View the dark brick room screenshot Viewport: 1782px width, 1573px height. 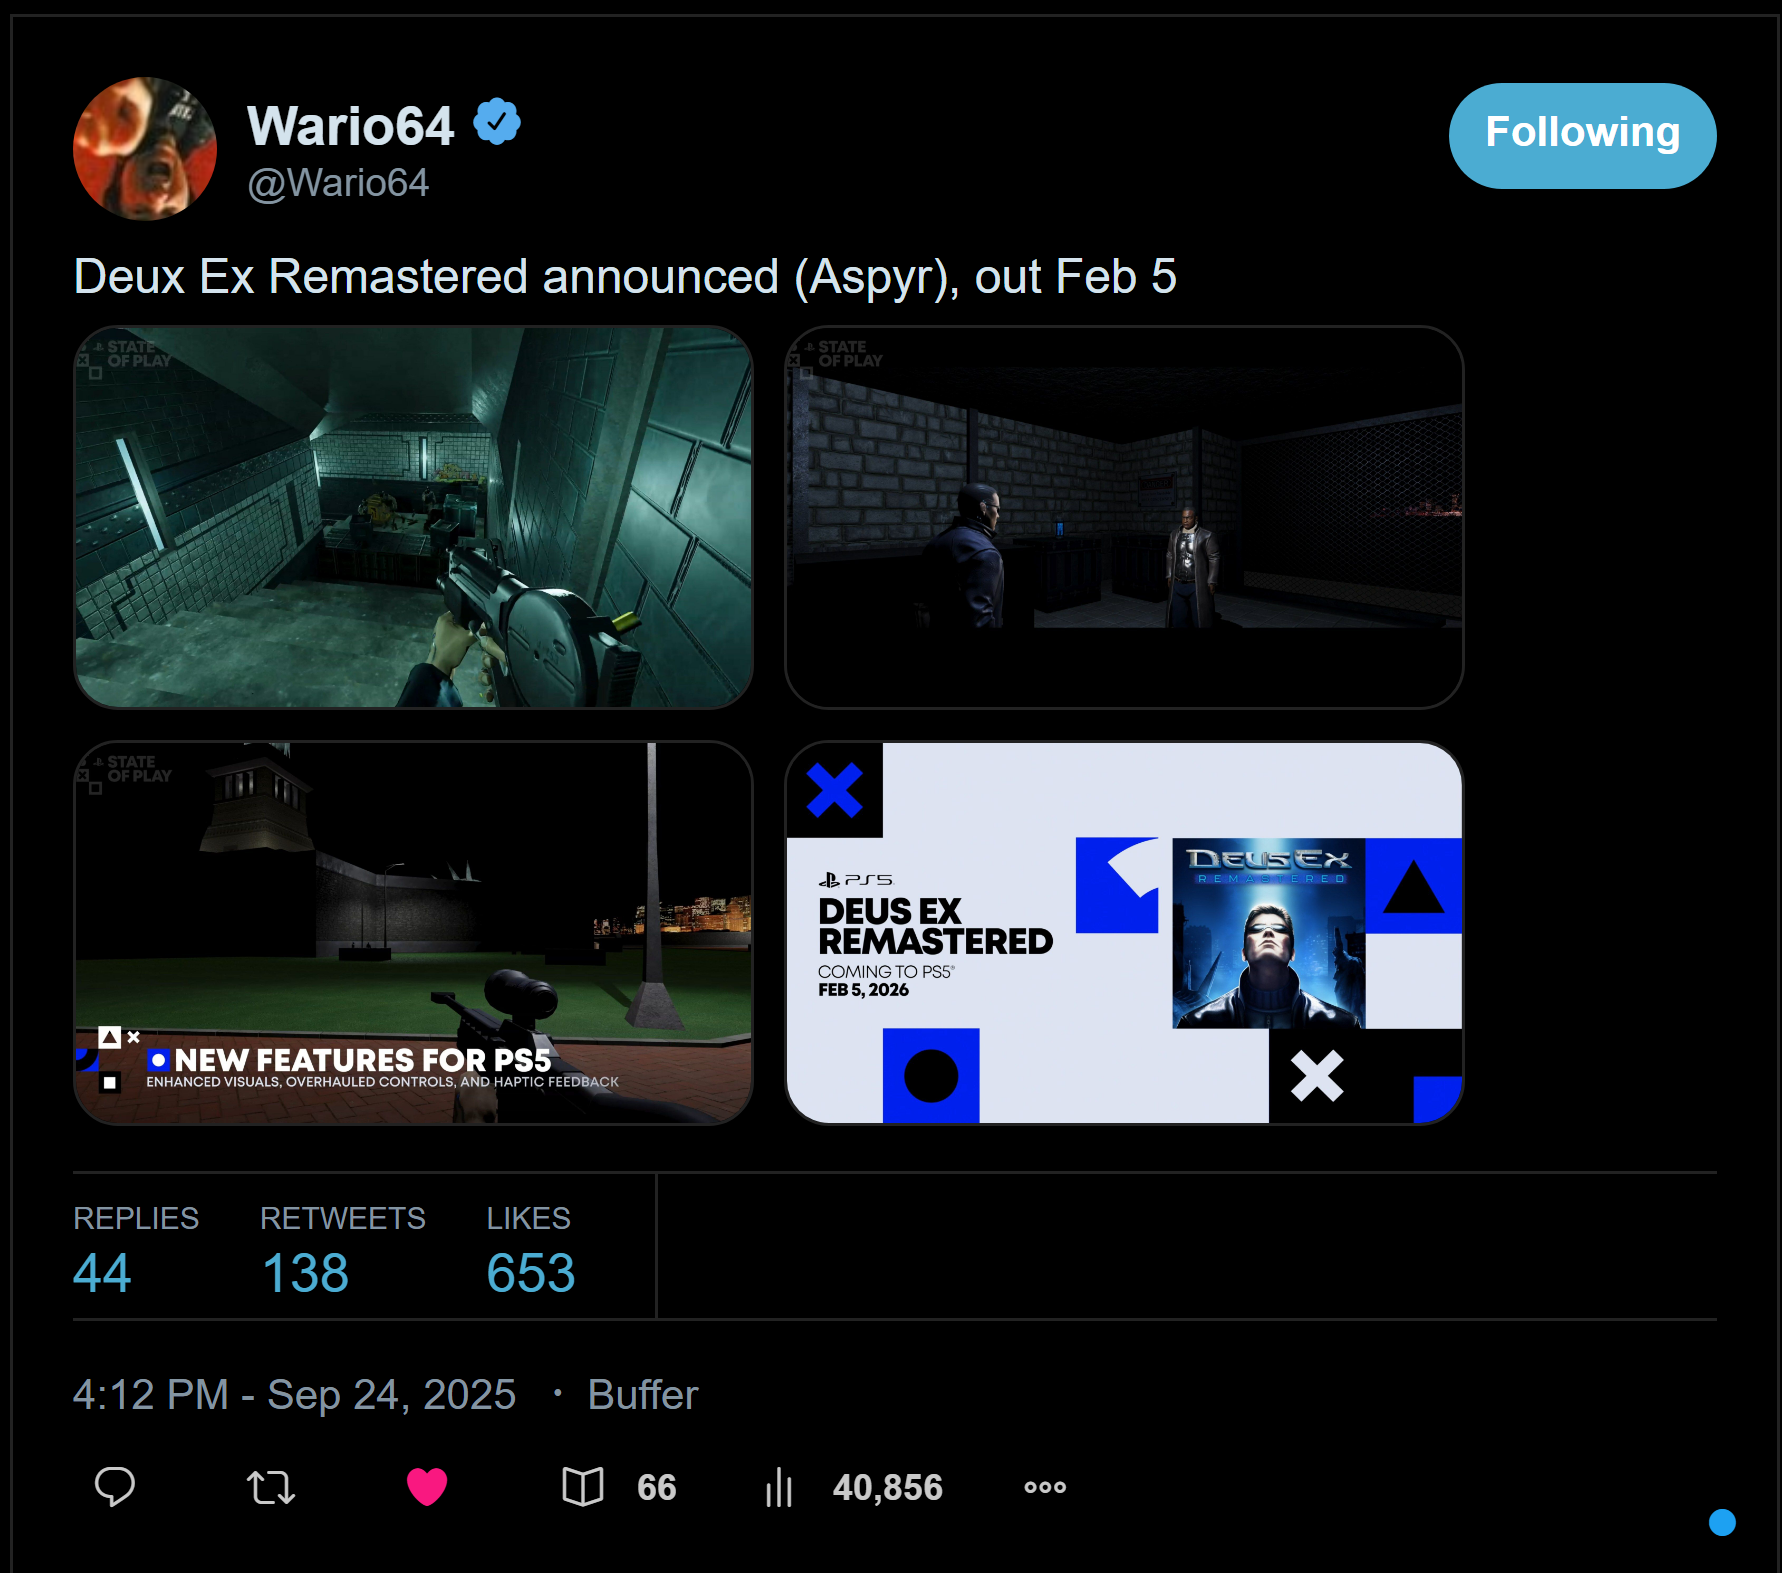pos(1124,517)
